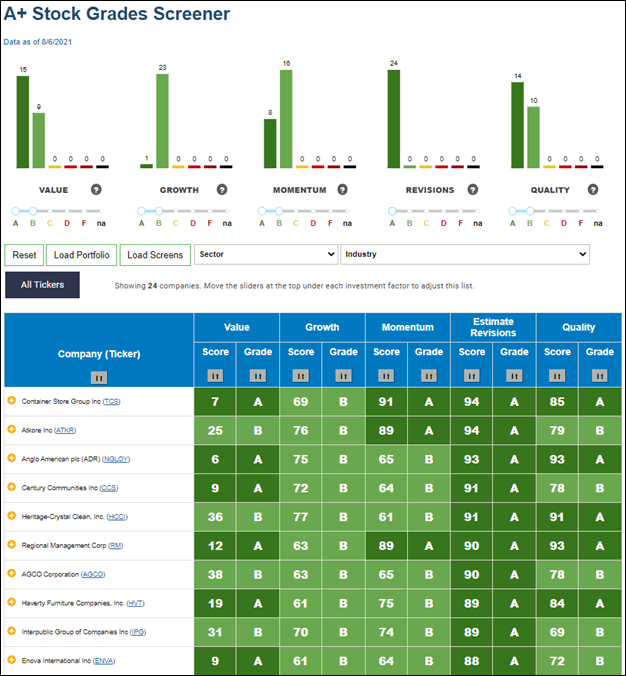626x676 pixels.
Task: Open the TCS ticker link
Action: (x=111, y=401)
